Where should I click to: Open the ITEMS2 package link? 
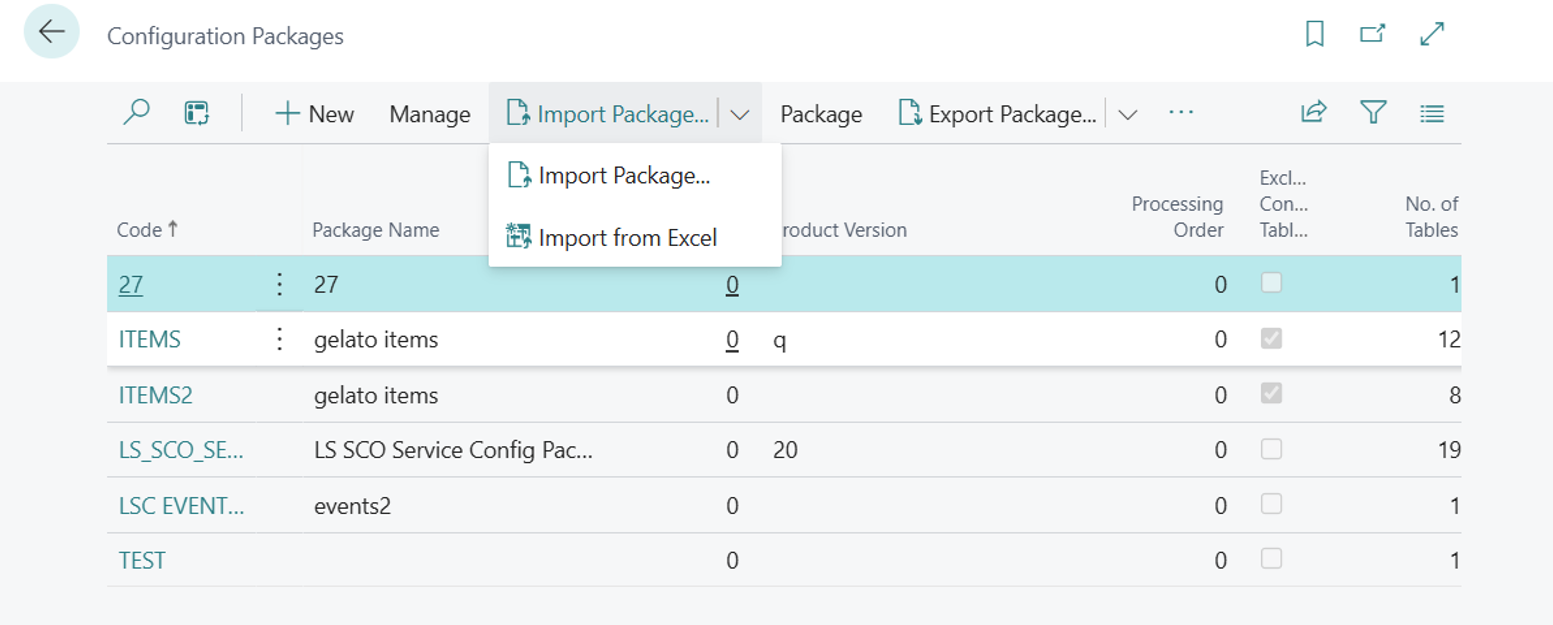(x=155, y=395)
